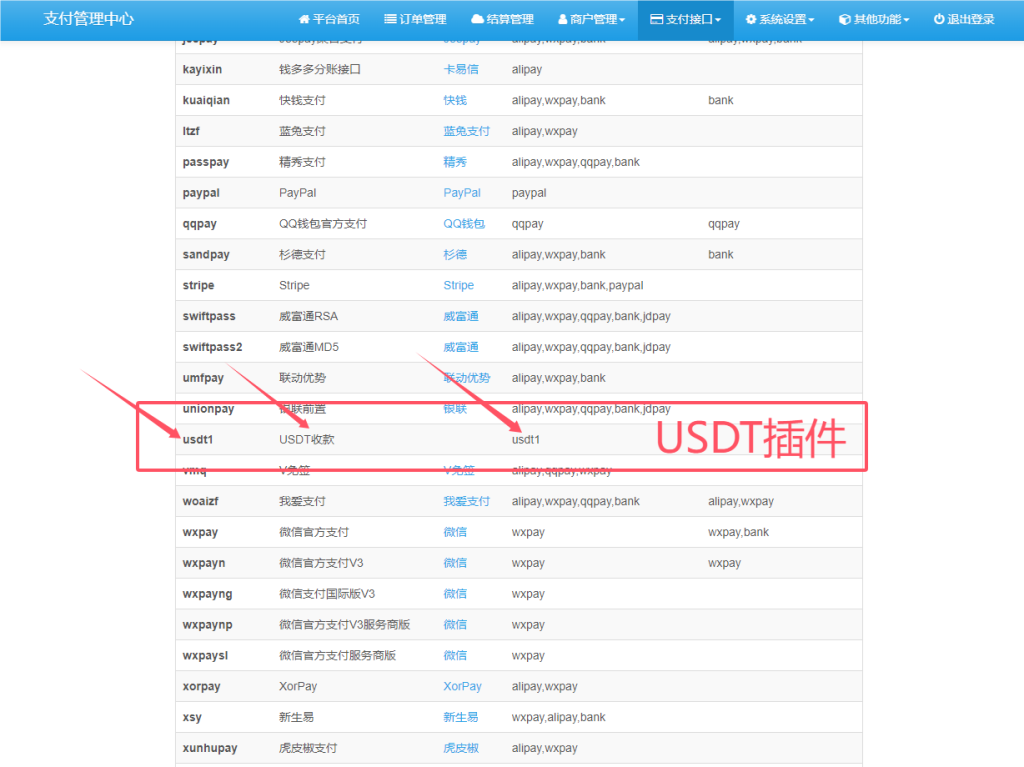Open the 威富通 link in swiftpass row
This screenshot has height=767, width=1024.
coord(460,316)
